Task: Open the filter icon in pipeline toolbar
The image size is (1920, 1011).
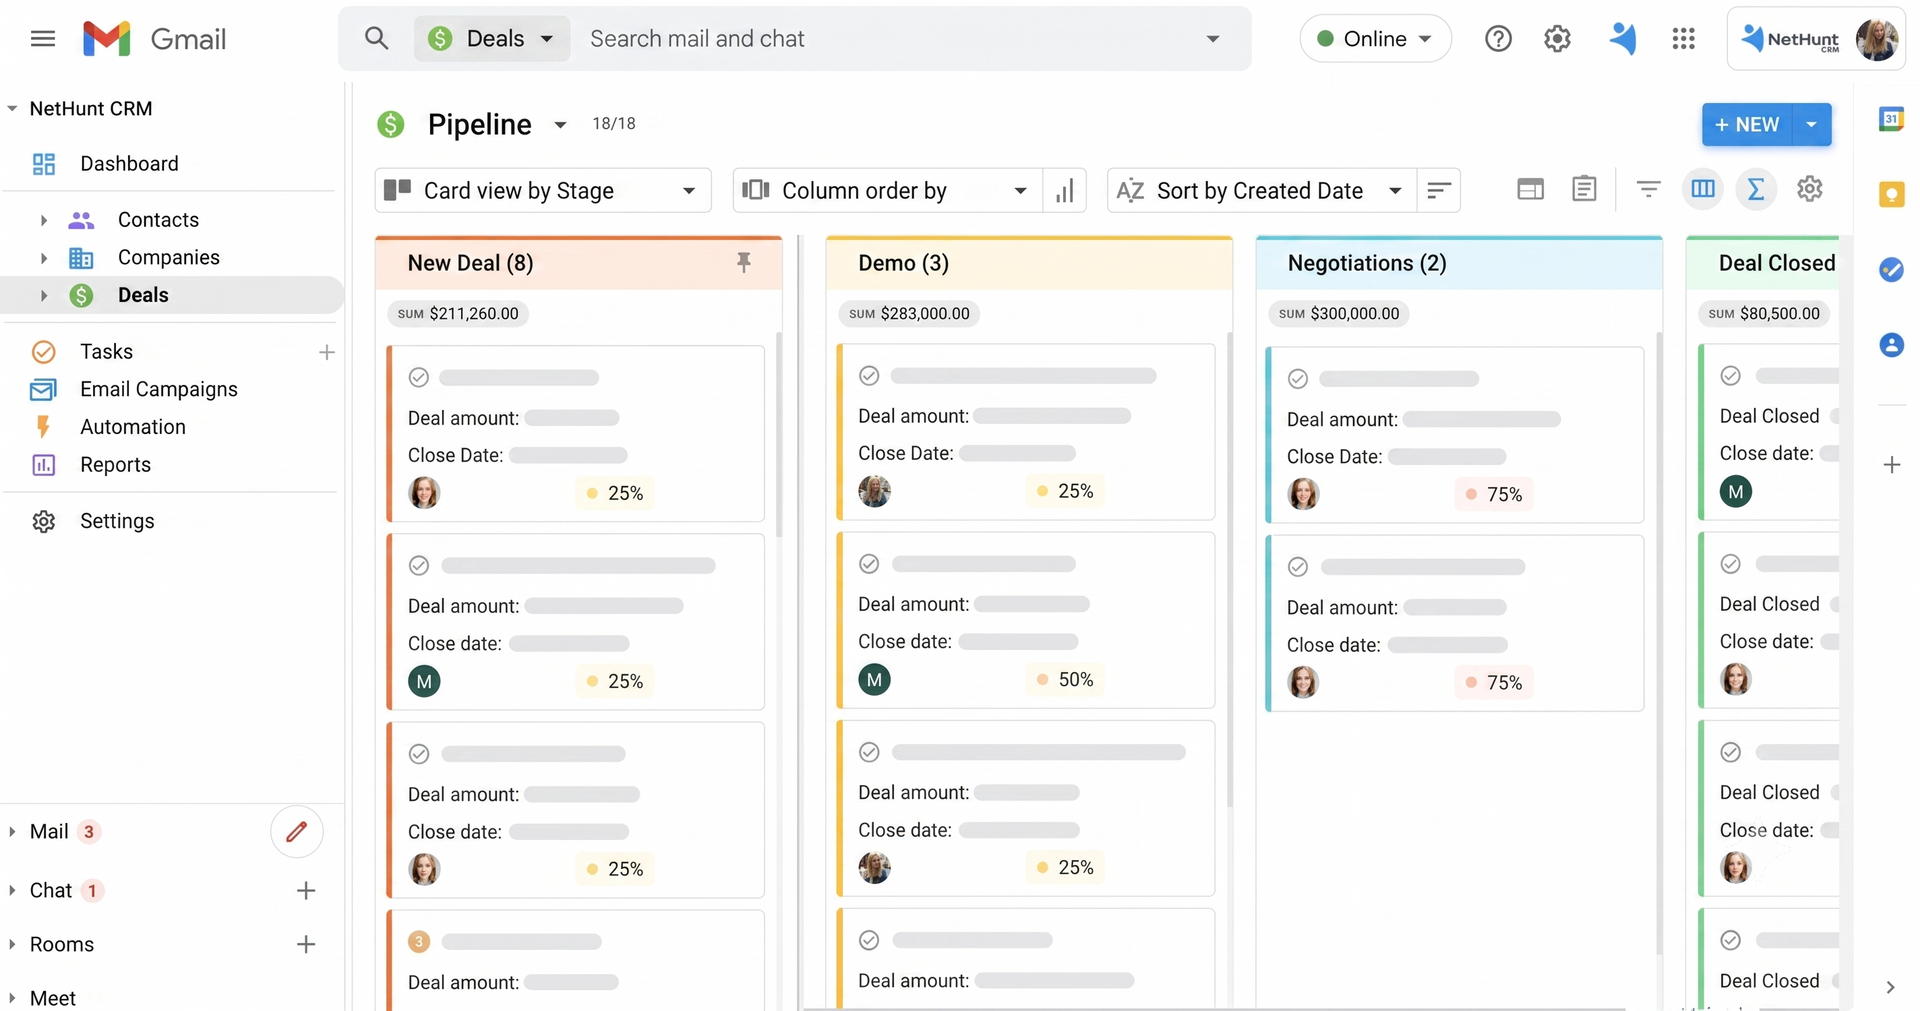Action: click(1648, 189)
